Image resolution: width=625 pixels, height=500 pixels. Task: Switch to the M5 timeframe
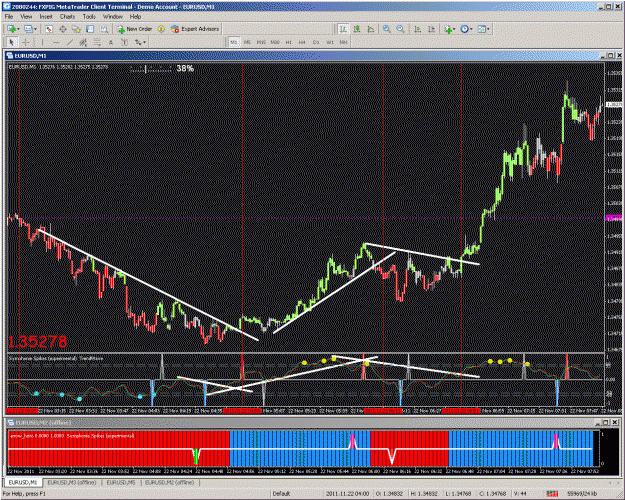[247, 42]
